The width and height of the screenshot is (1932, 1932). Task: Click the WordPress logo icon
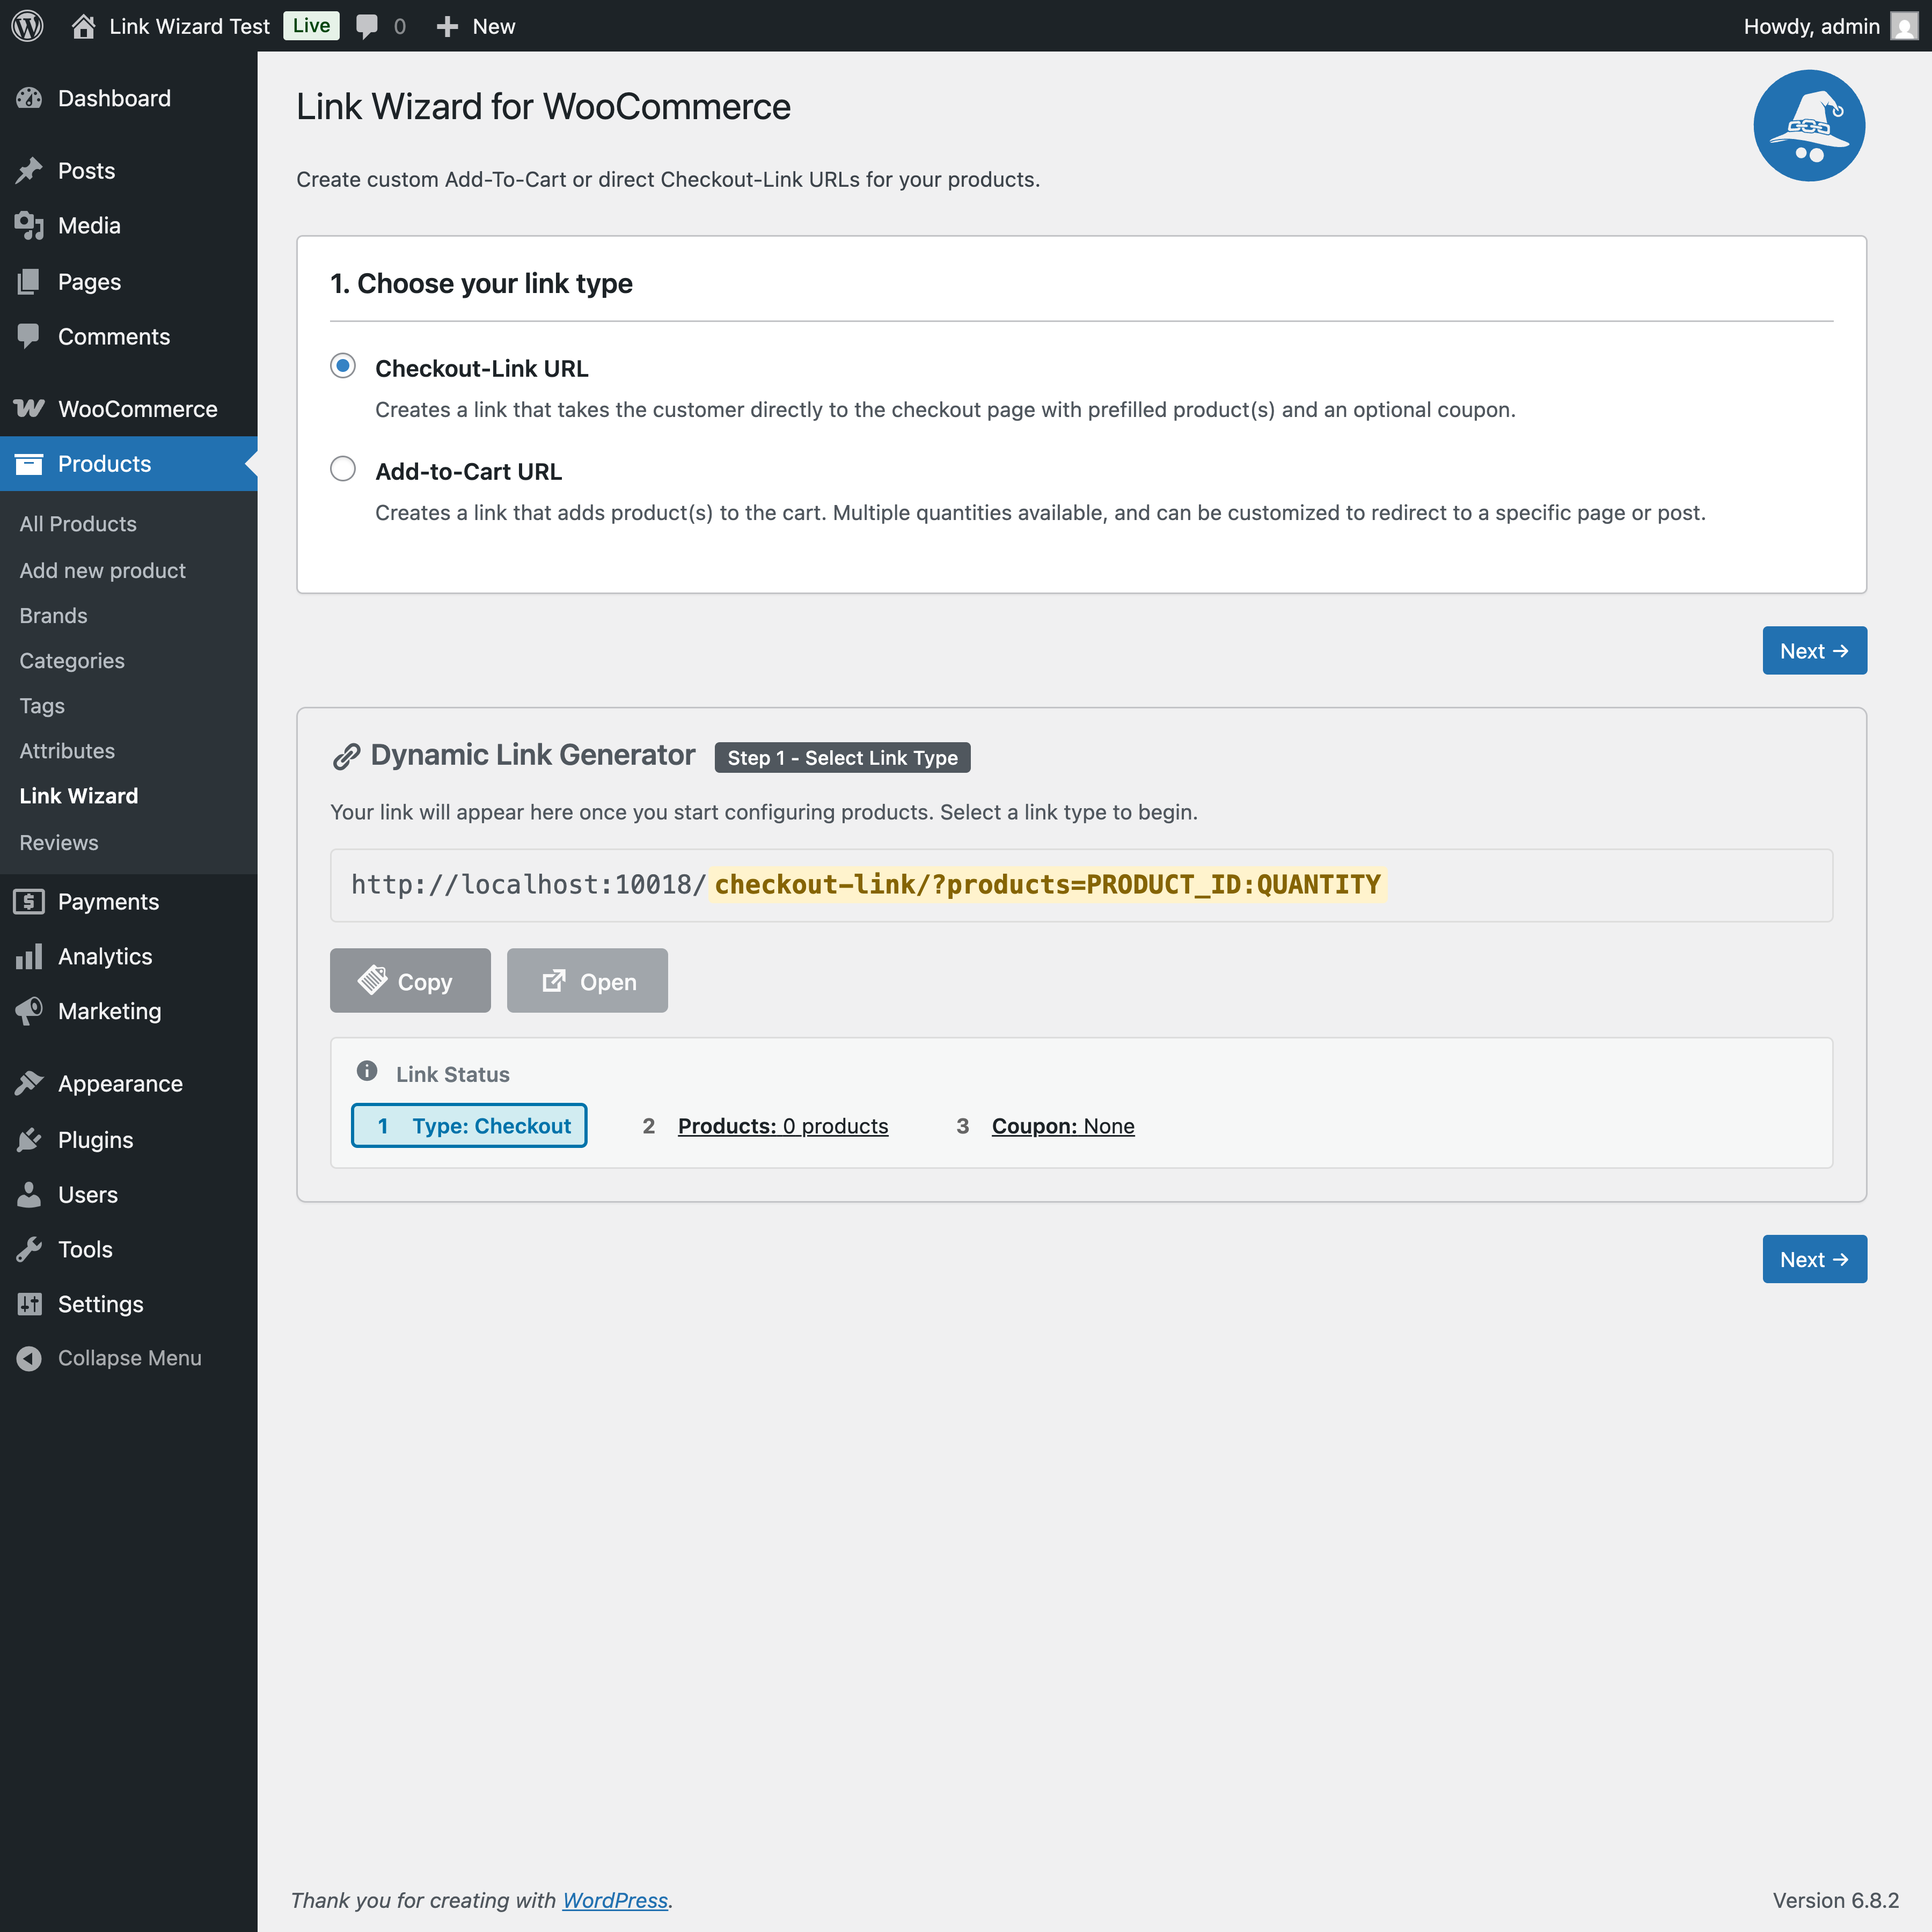[x=27, y=26]
